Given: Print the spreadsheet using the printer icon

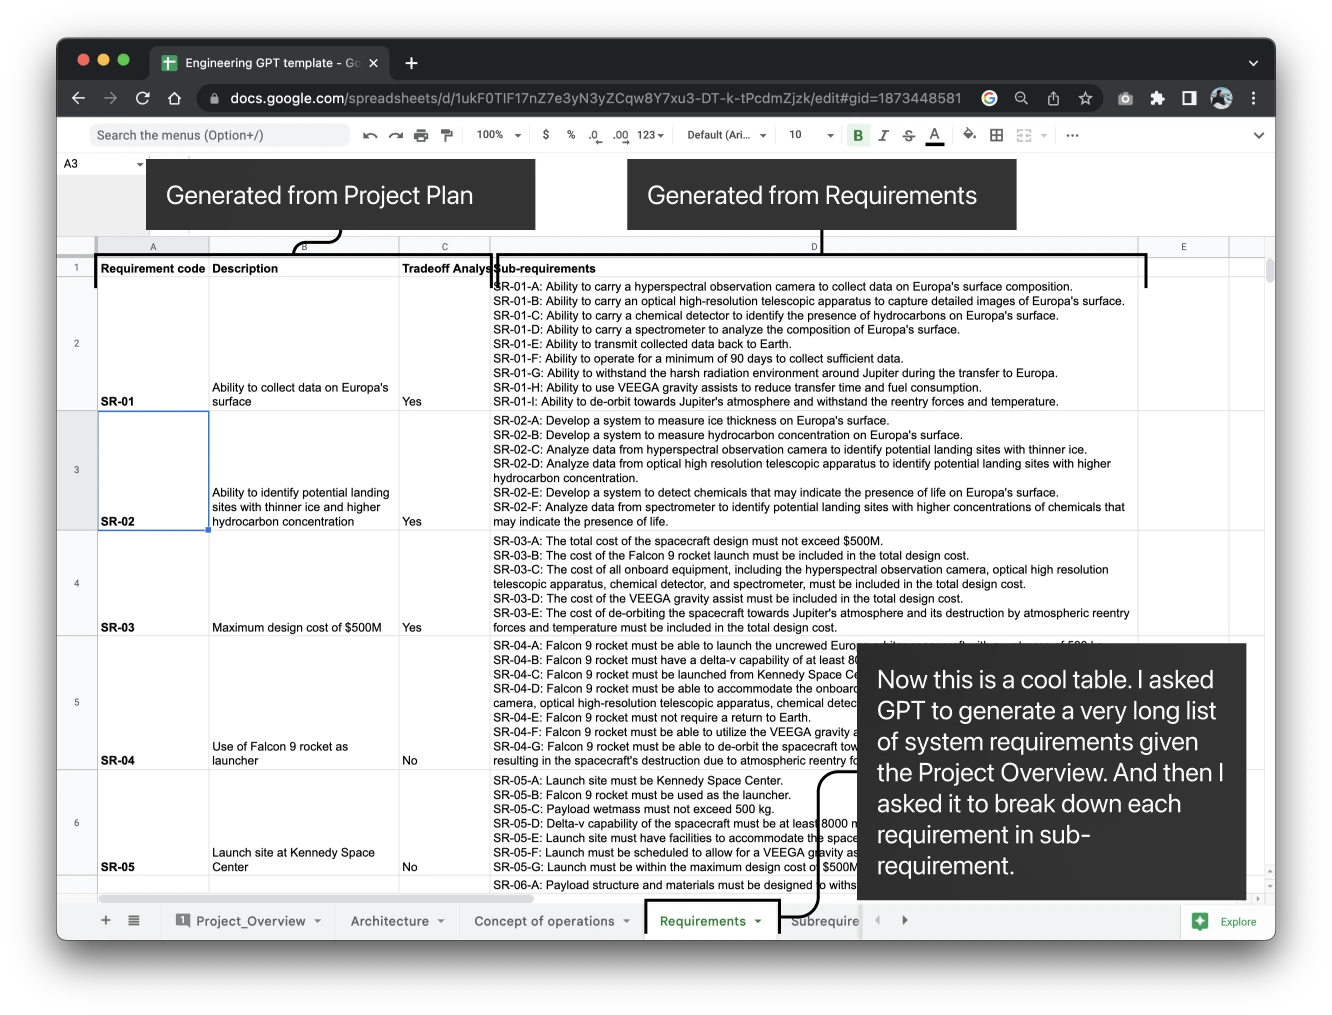Looking at the screenshot, I should pos(421,135).
